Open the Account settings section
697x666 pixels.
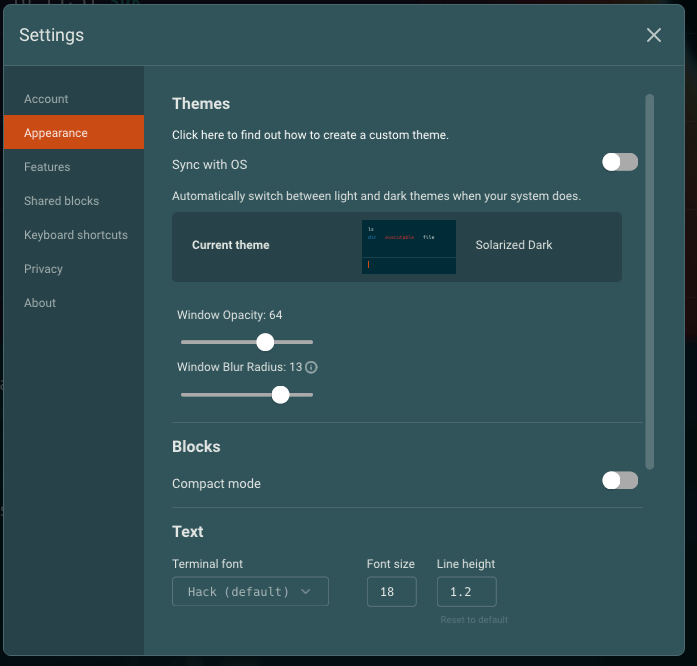pos(74,99)
